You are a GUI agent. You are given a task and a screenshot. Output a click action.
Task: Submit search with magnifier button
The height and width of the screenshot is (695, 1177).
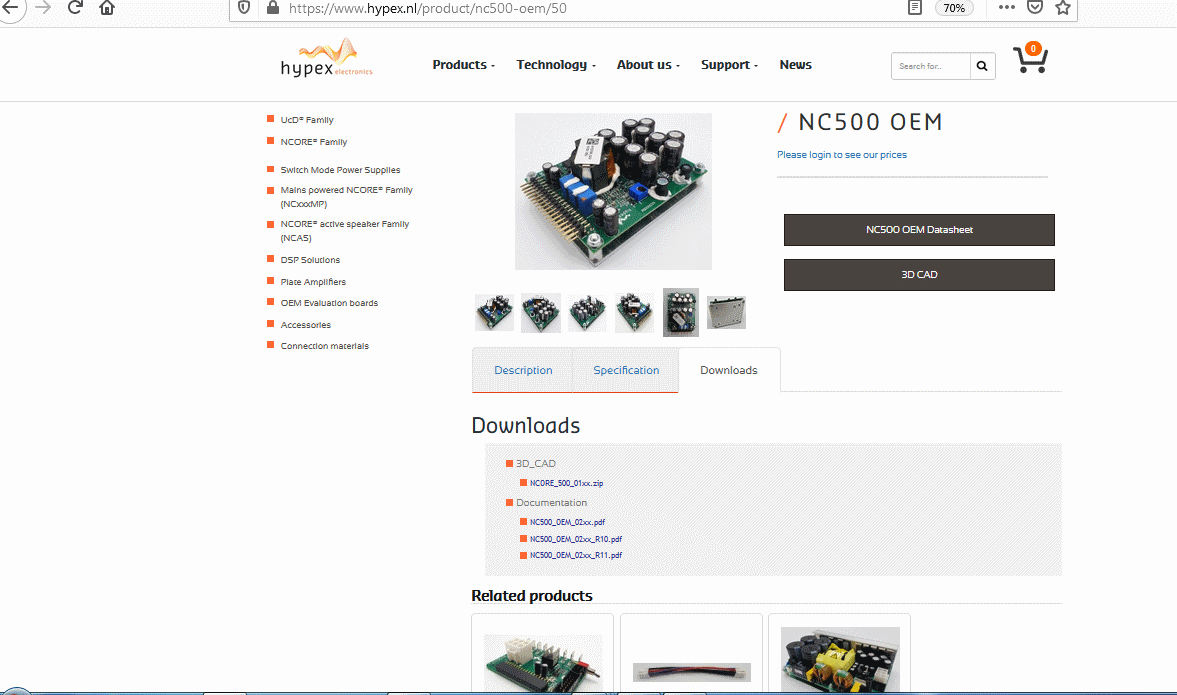click(x=982, y=66)
